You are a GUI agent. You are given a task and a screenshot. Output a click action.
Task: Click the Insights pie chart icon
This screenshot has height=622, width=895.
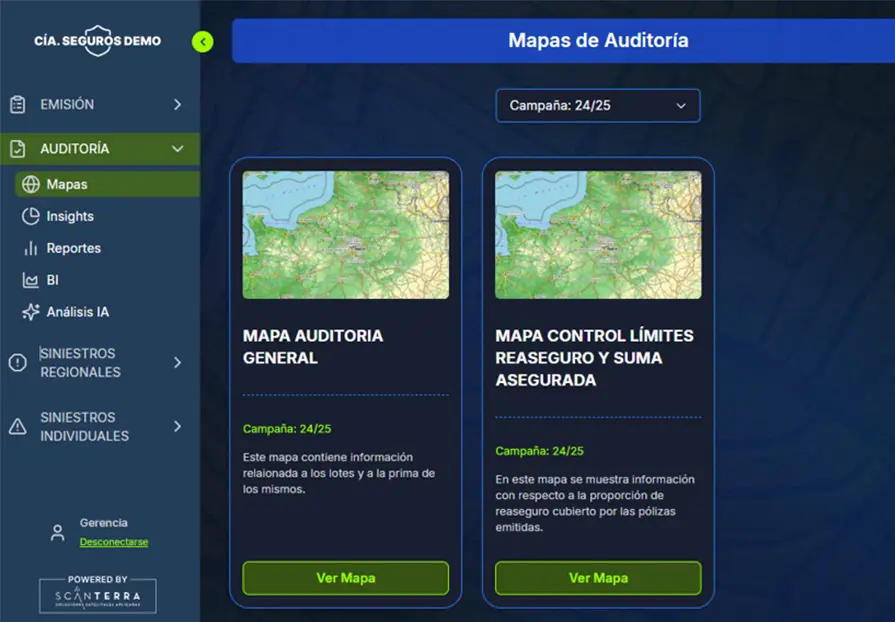coord(30,216)
